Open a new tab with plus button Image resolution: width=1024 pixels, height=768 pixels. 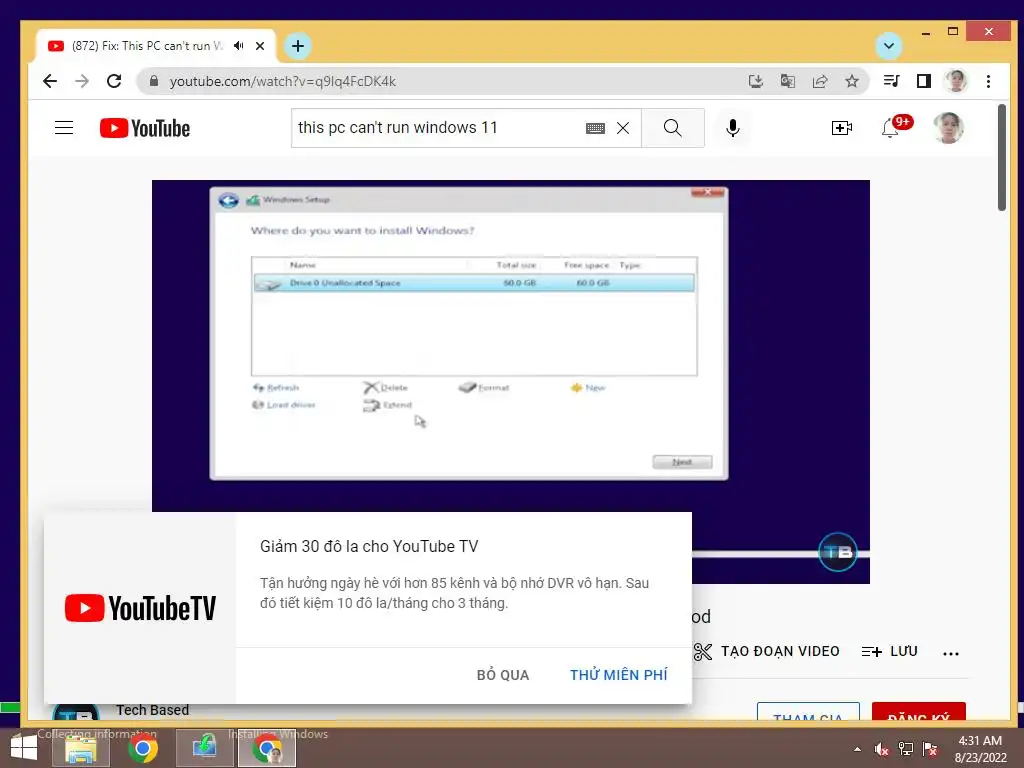[298, 46]
